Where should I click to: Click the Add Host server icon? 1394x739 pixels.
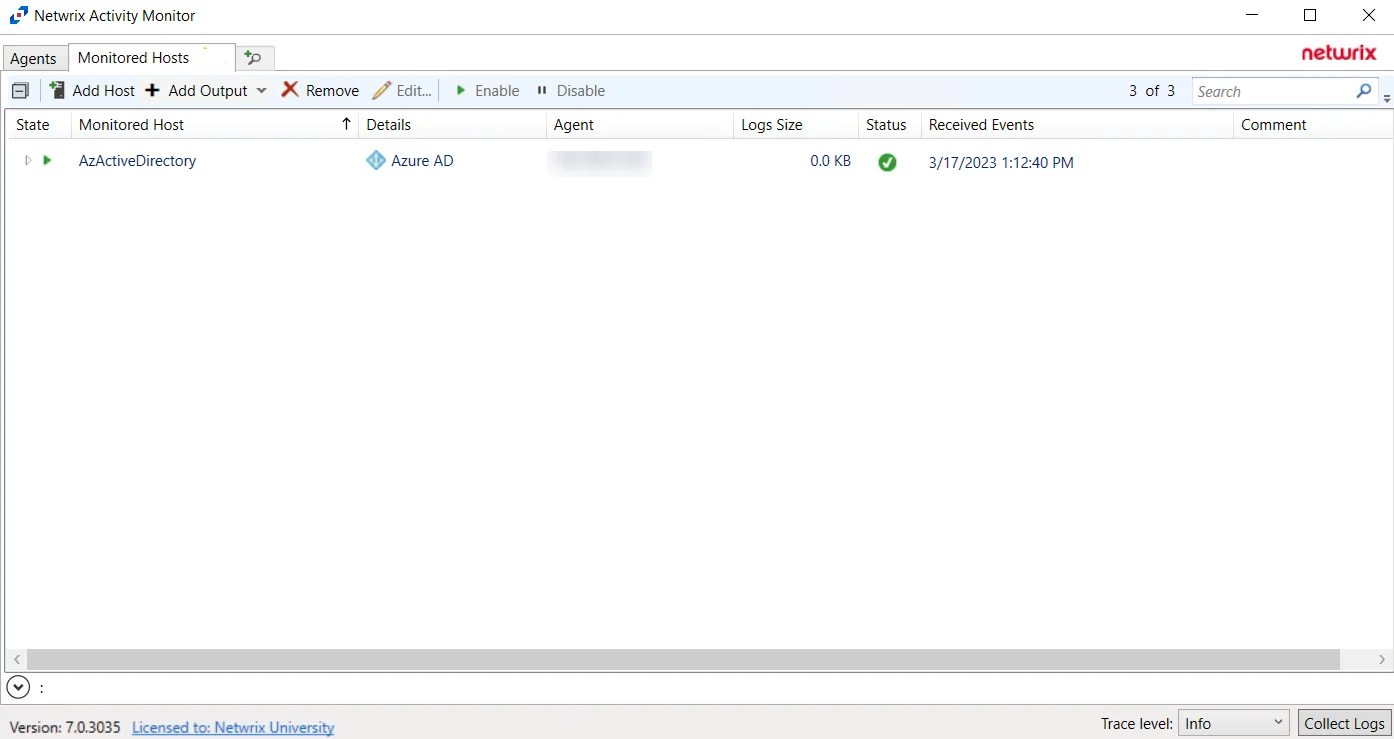[x=57, y=90]
